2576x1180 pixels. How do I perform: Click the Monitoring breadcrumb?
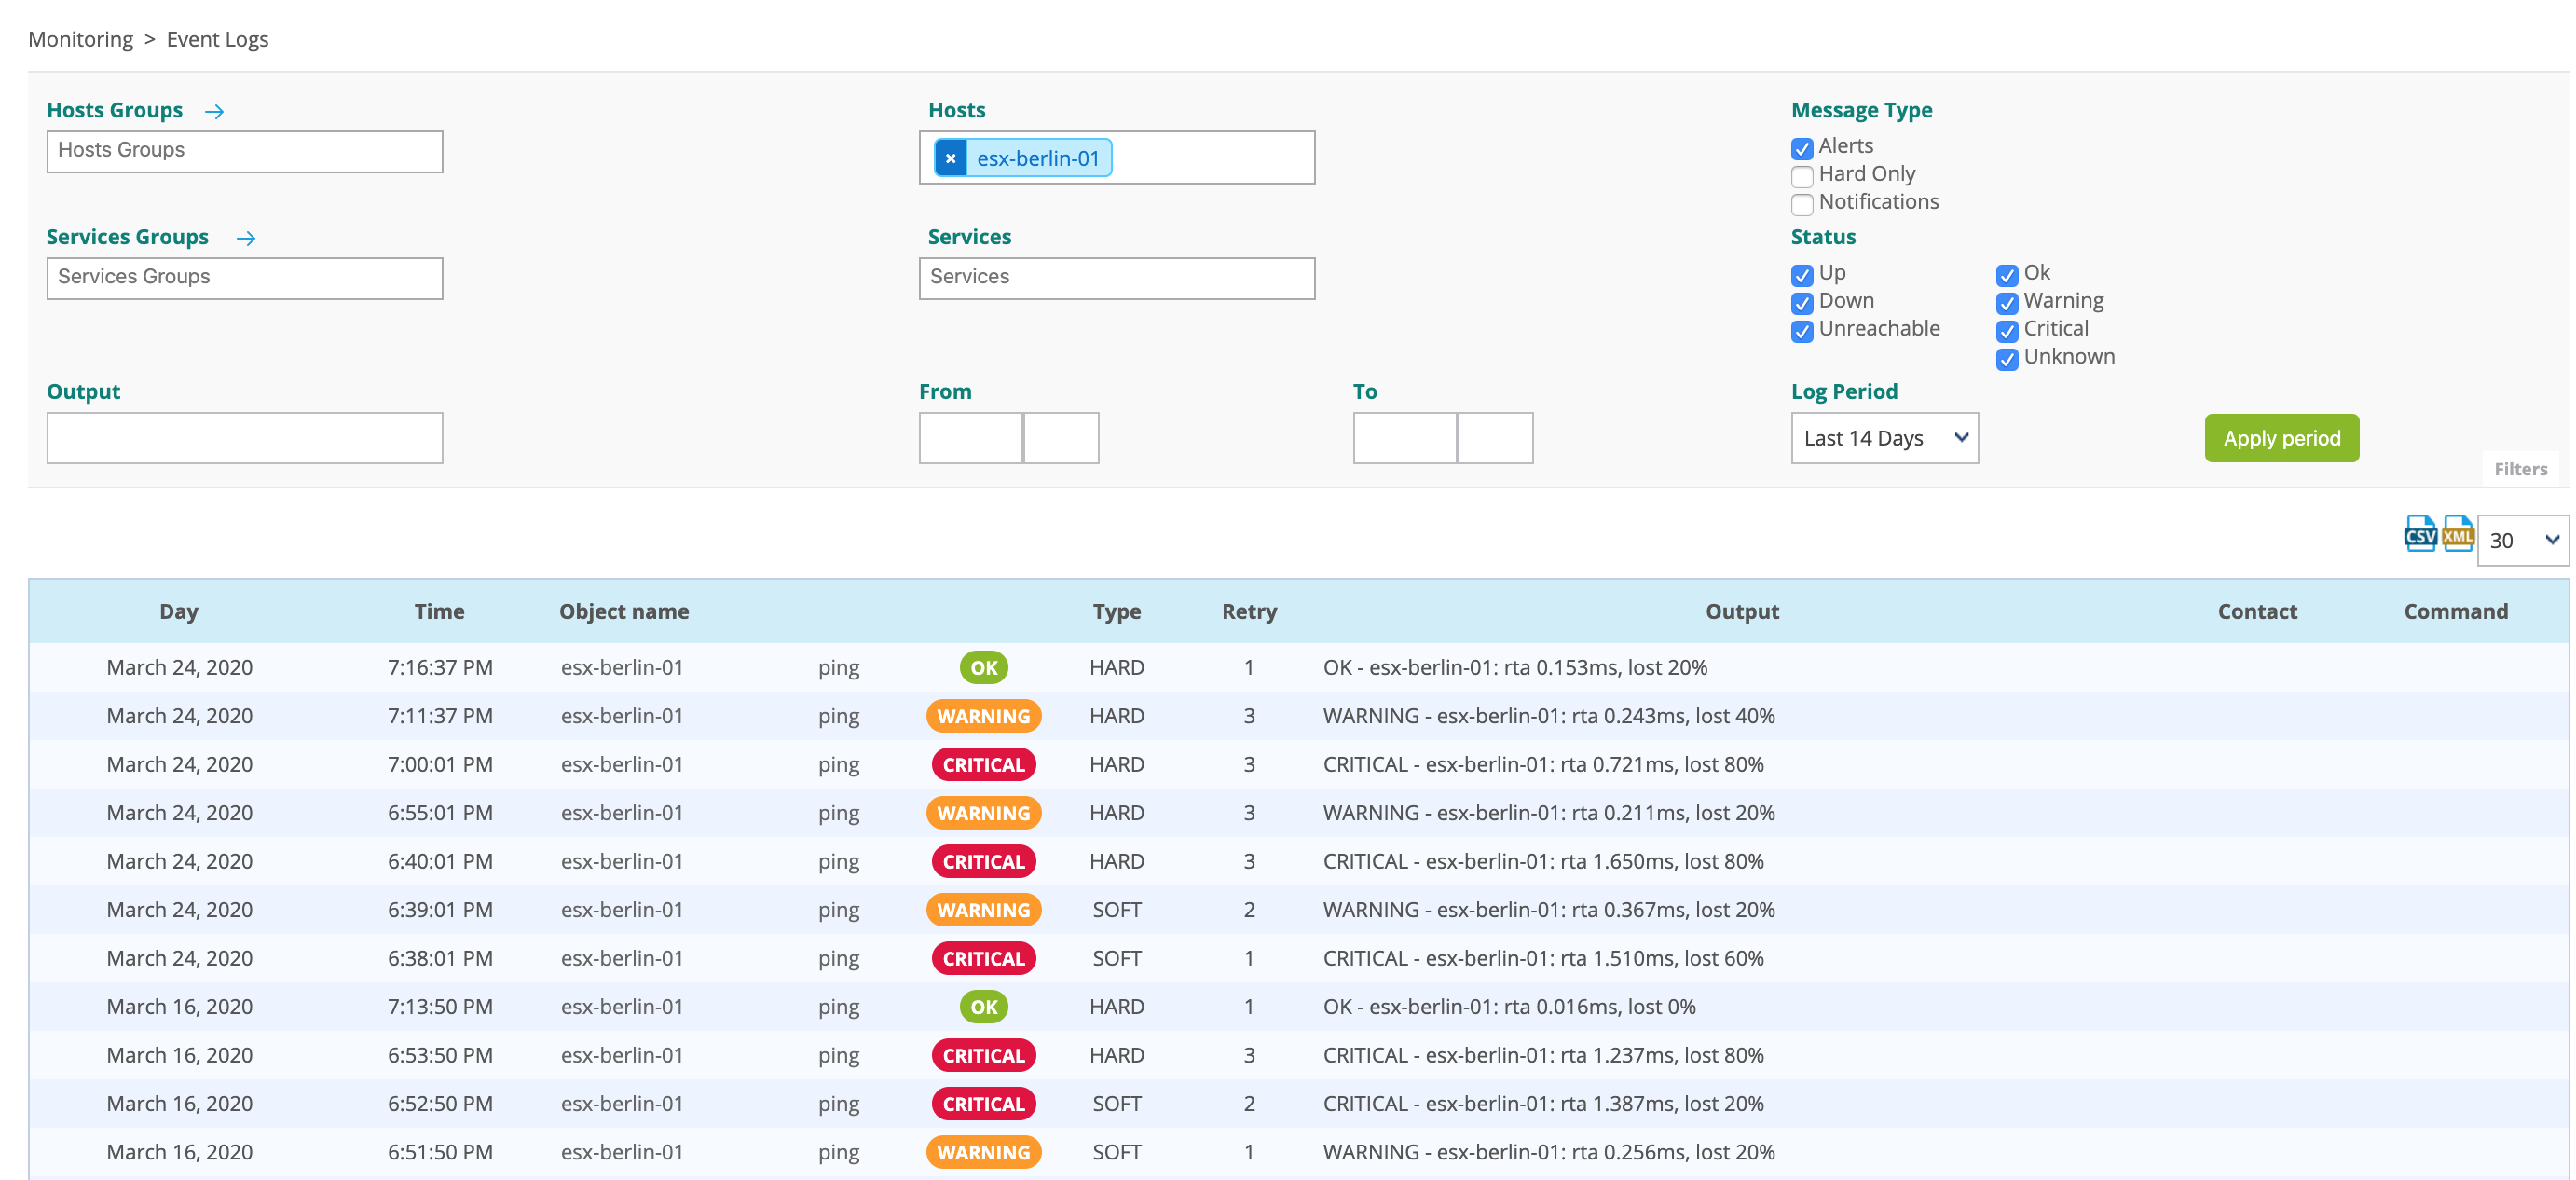click(x=80, y=39)
